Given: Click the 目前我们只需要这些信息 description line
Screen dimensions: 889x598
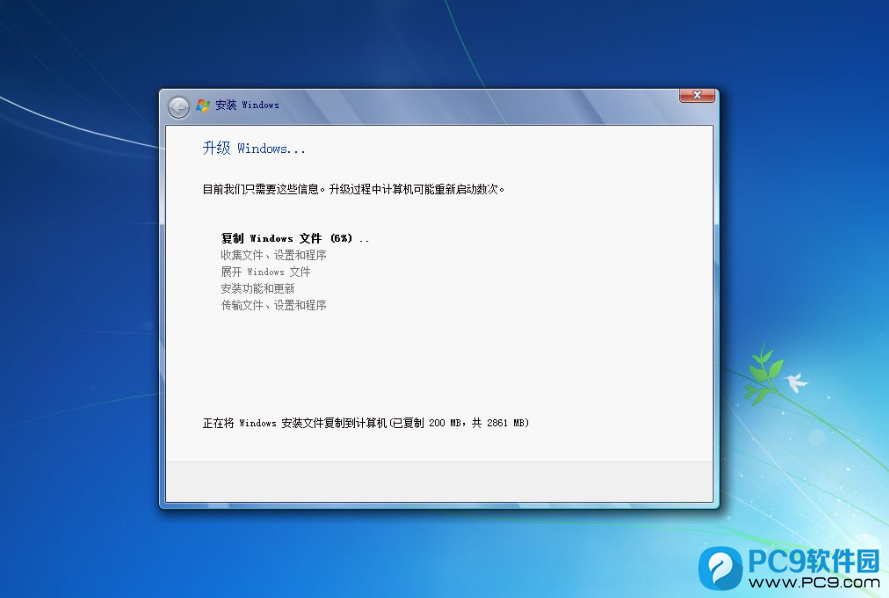Looking at the screenshot, I should 354,189.
